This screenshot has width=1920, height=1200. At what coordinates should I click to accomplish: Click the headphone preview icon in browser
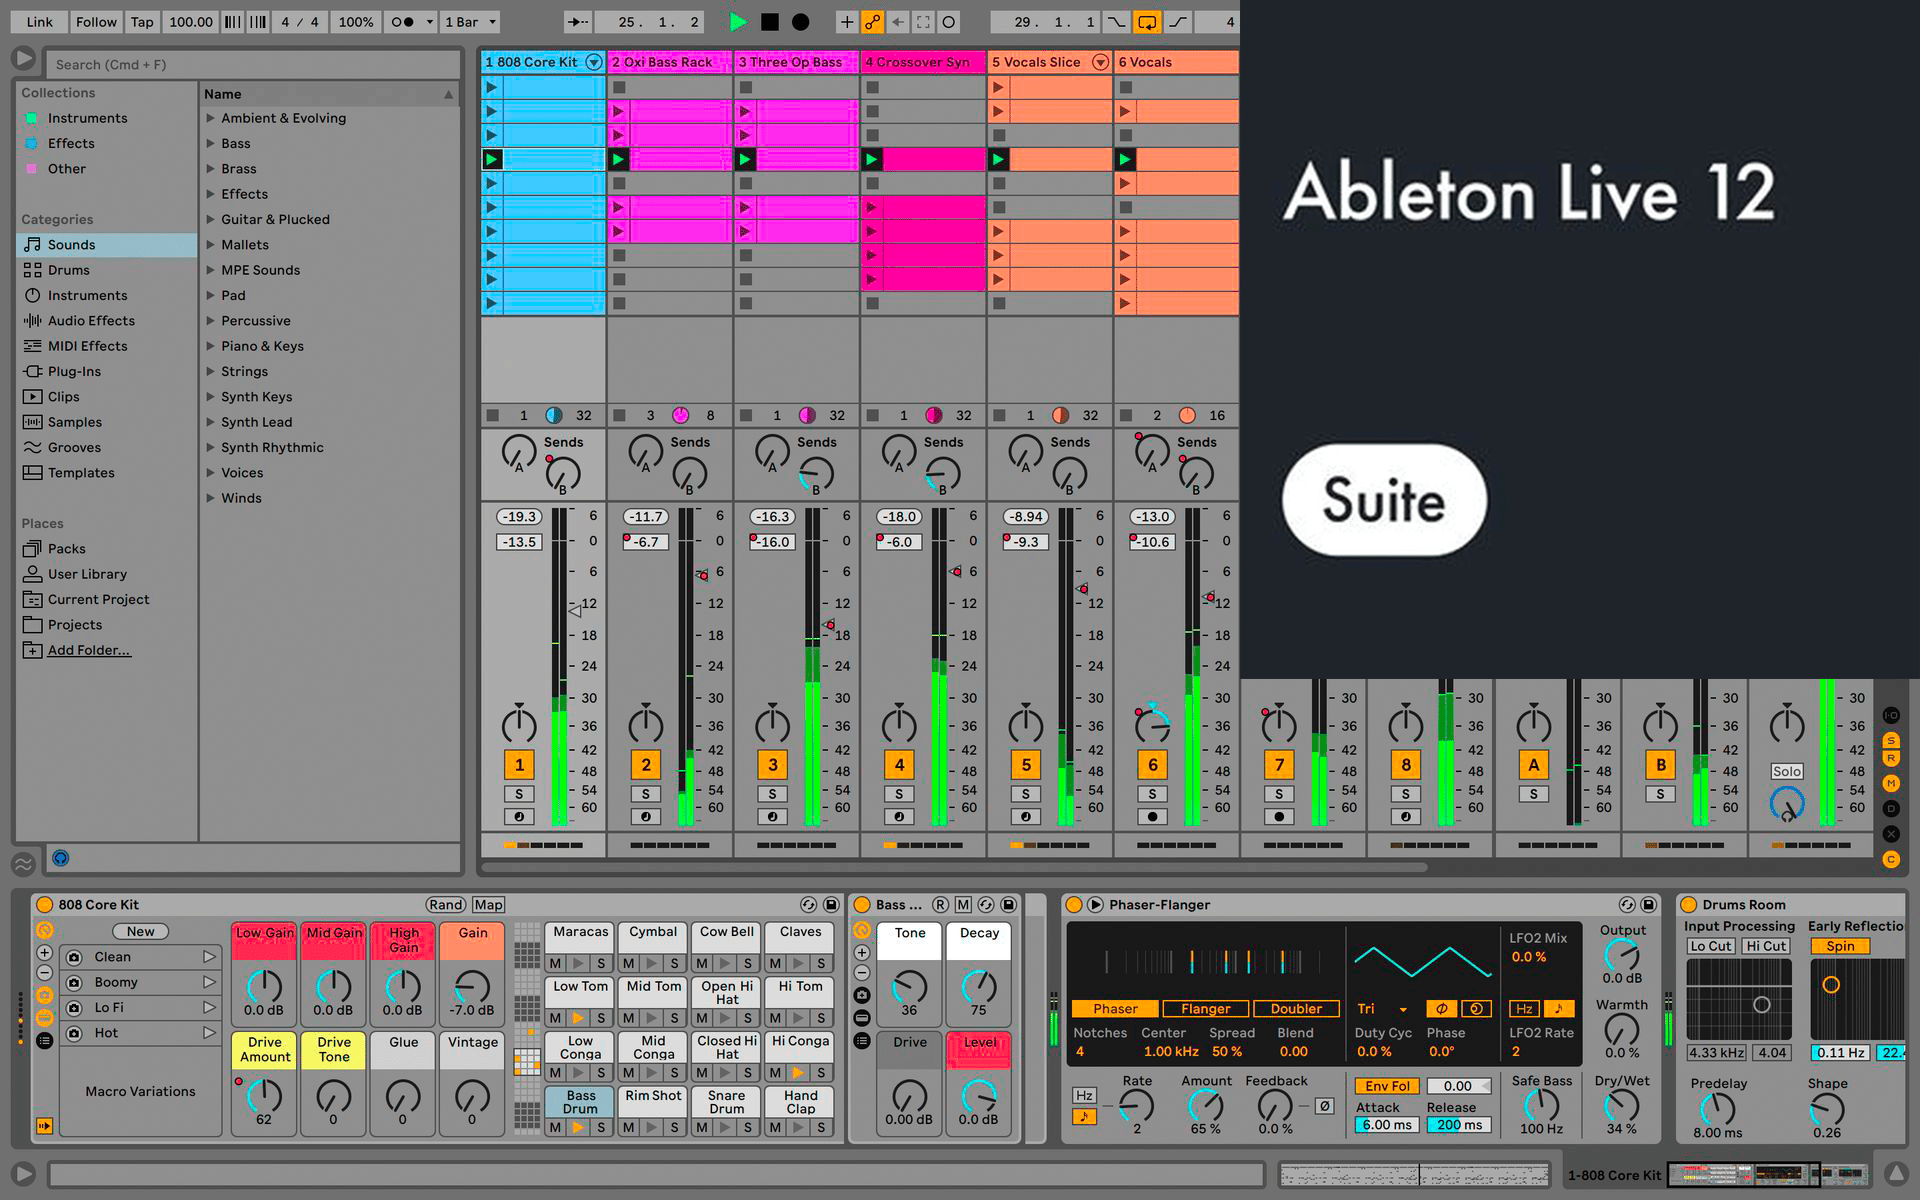(60, 858)
